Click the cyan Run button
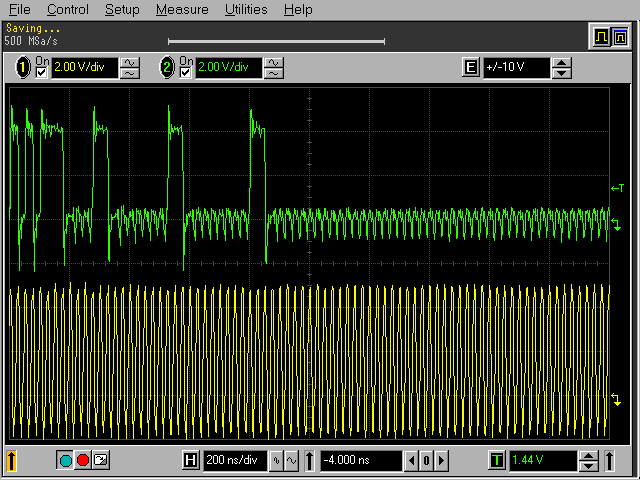The width and height of the screenshot is (640, 480). coord(65,460)
